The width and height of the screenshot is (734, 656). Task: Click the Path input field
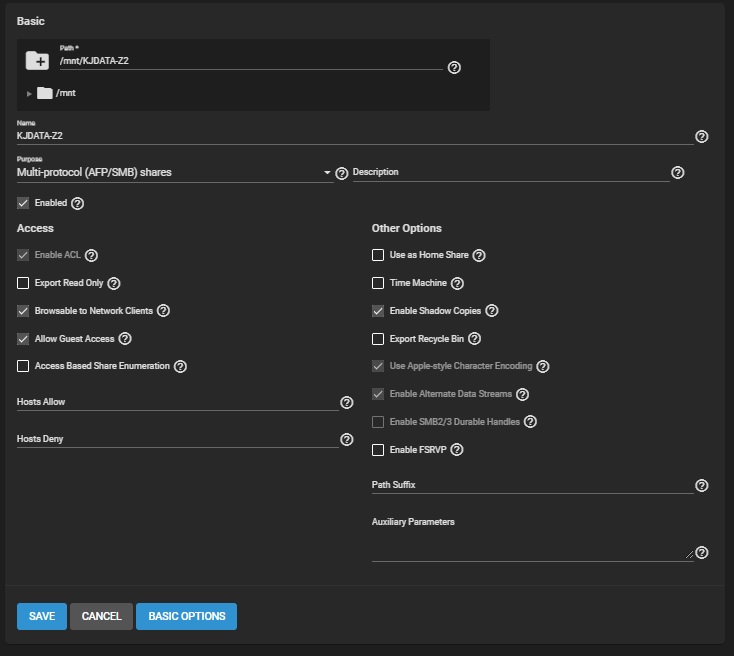tap(251, 61)
